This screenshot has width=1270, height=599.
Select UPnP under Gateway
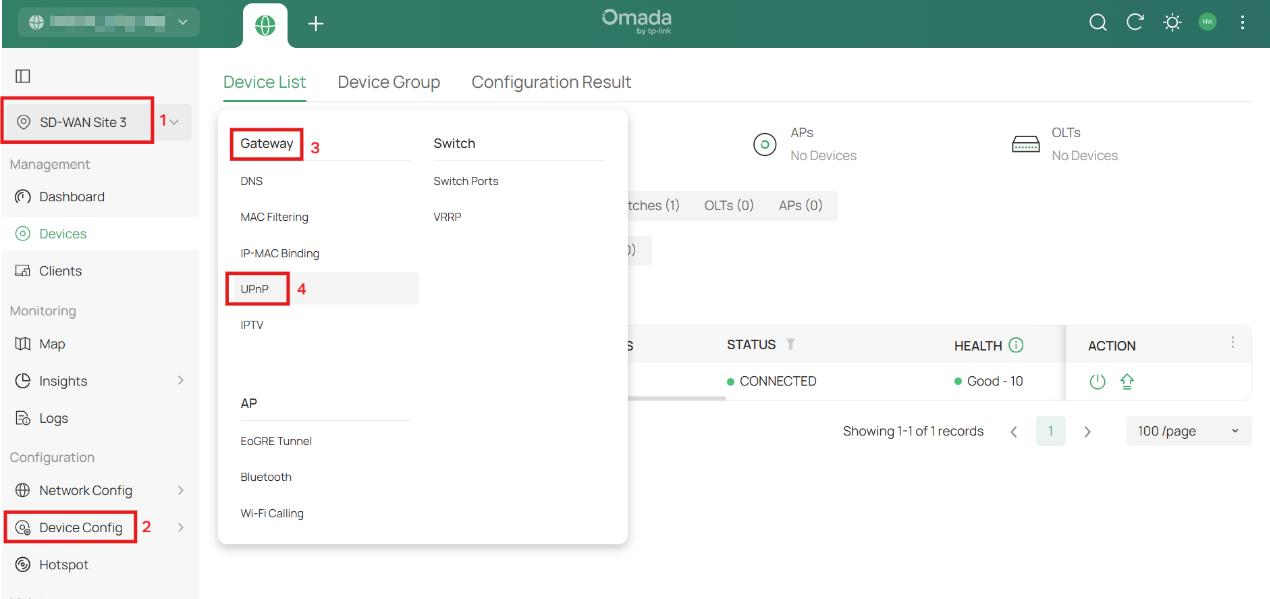click(x=255, y=289)
